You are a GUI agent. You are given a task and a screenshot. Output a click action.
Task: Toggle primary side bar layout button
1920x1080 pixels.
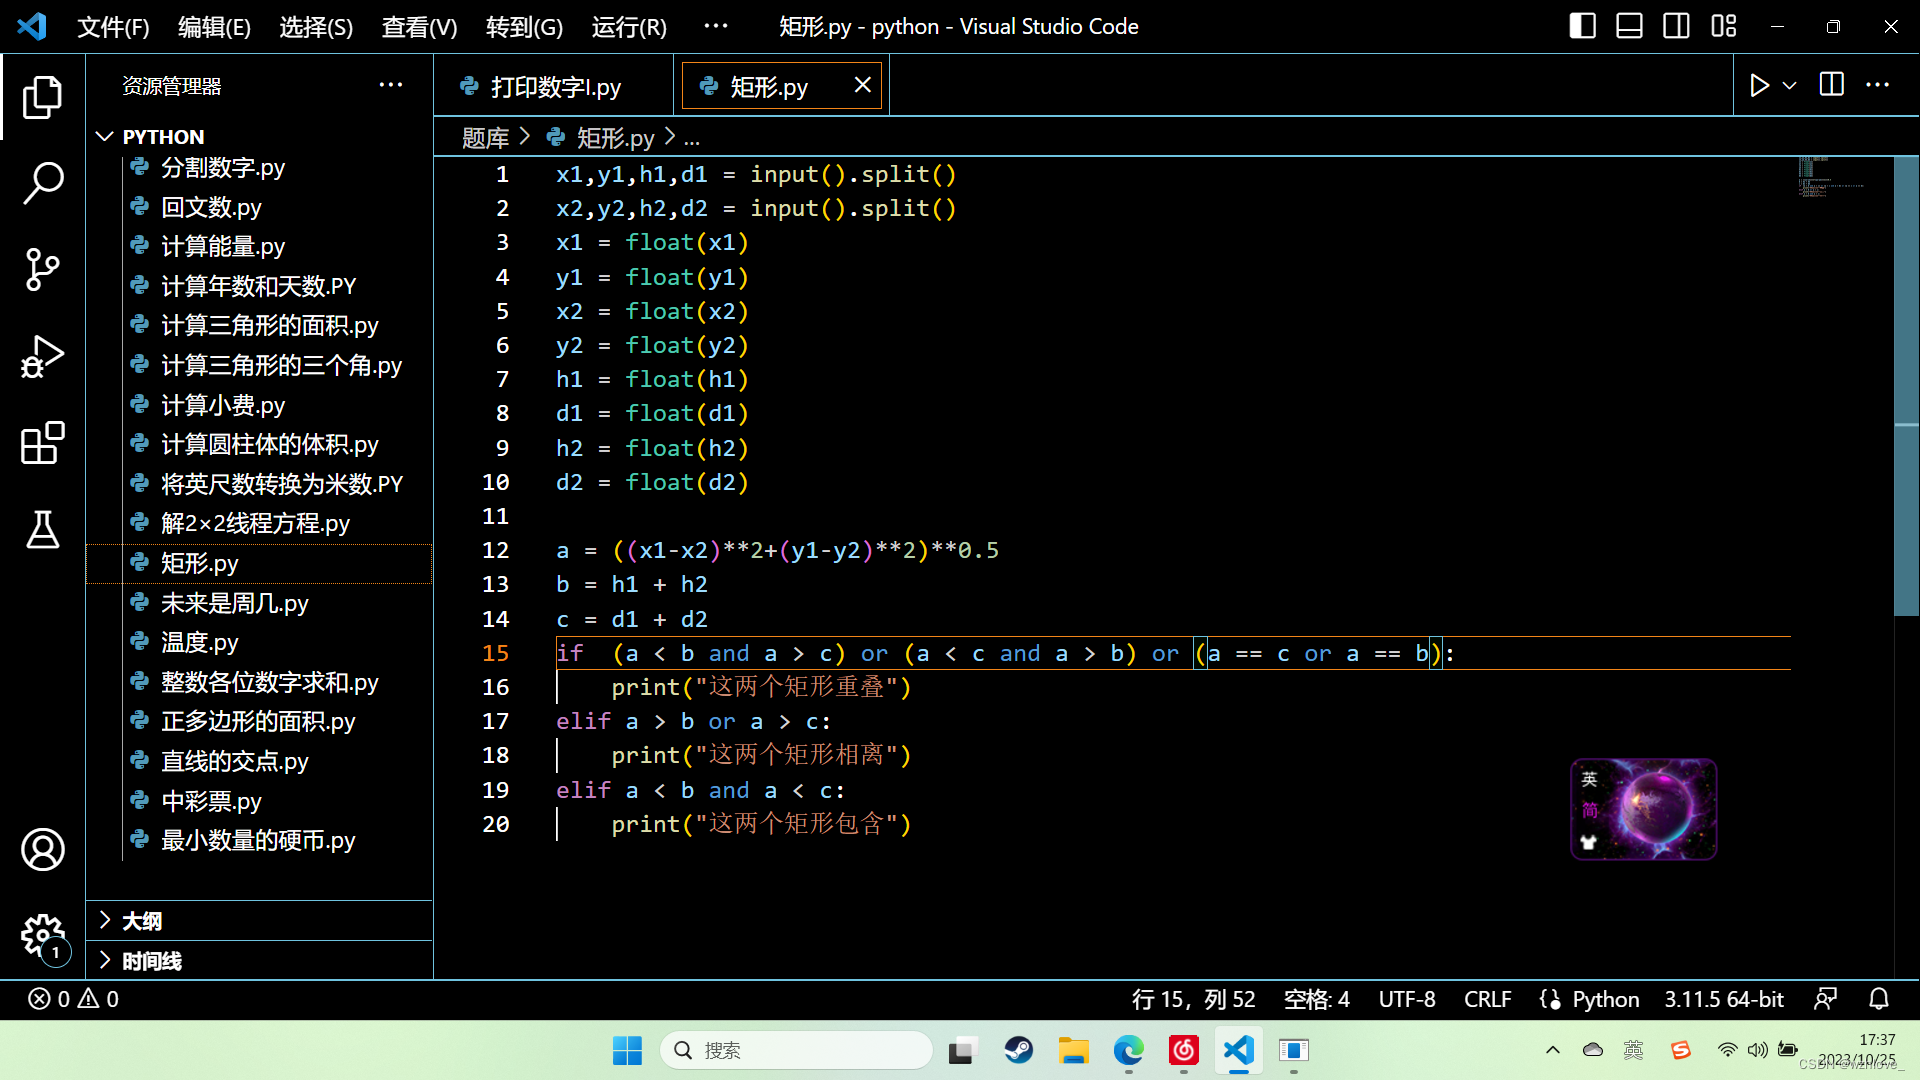(x=1582, y=26)
